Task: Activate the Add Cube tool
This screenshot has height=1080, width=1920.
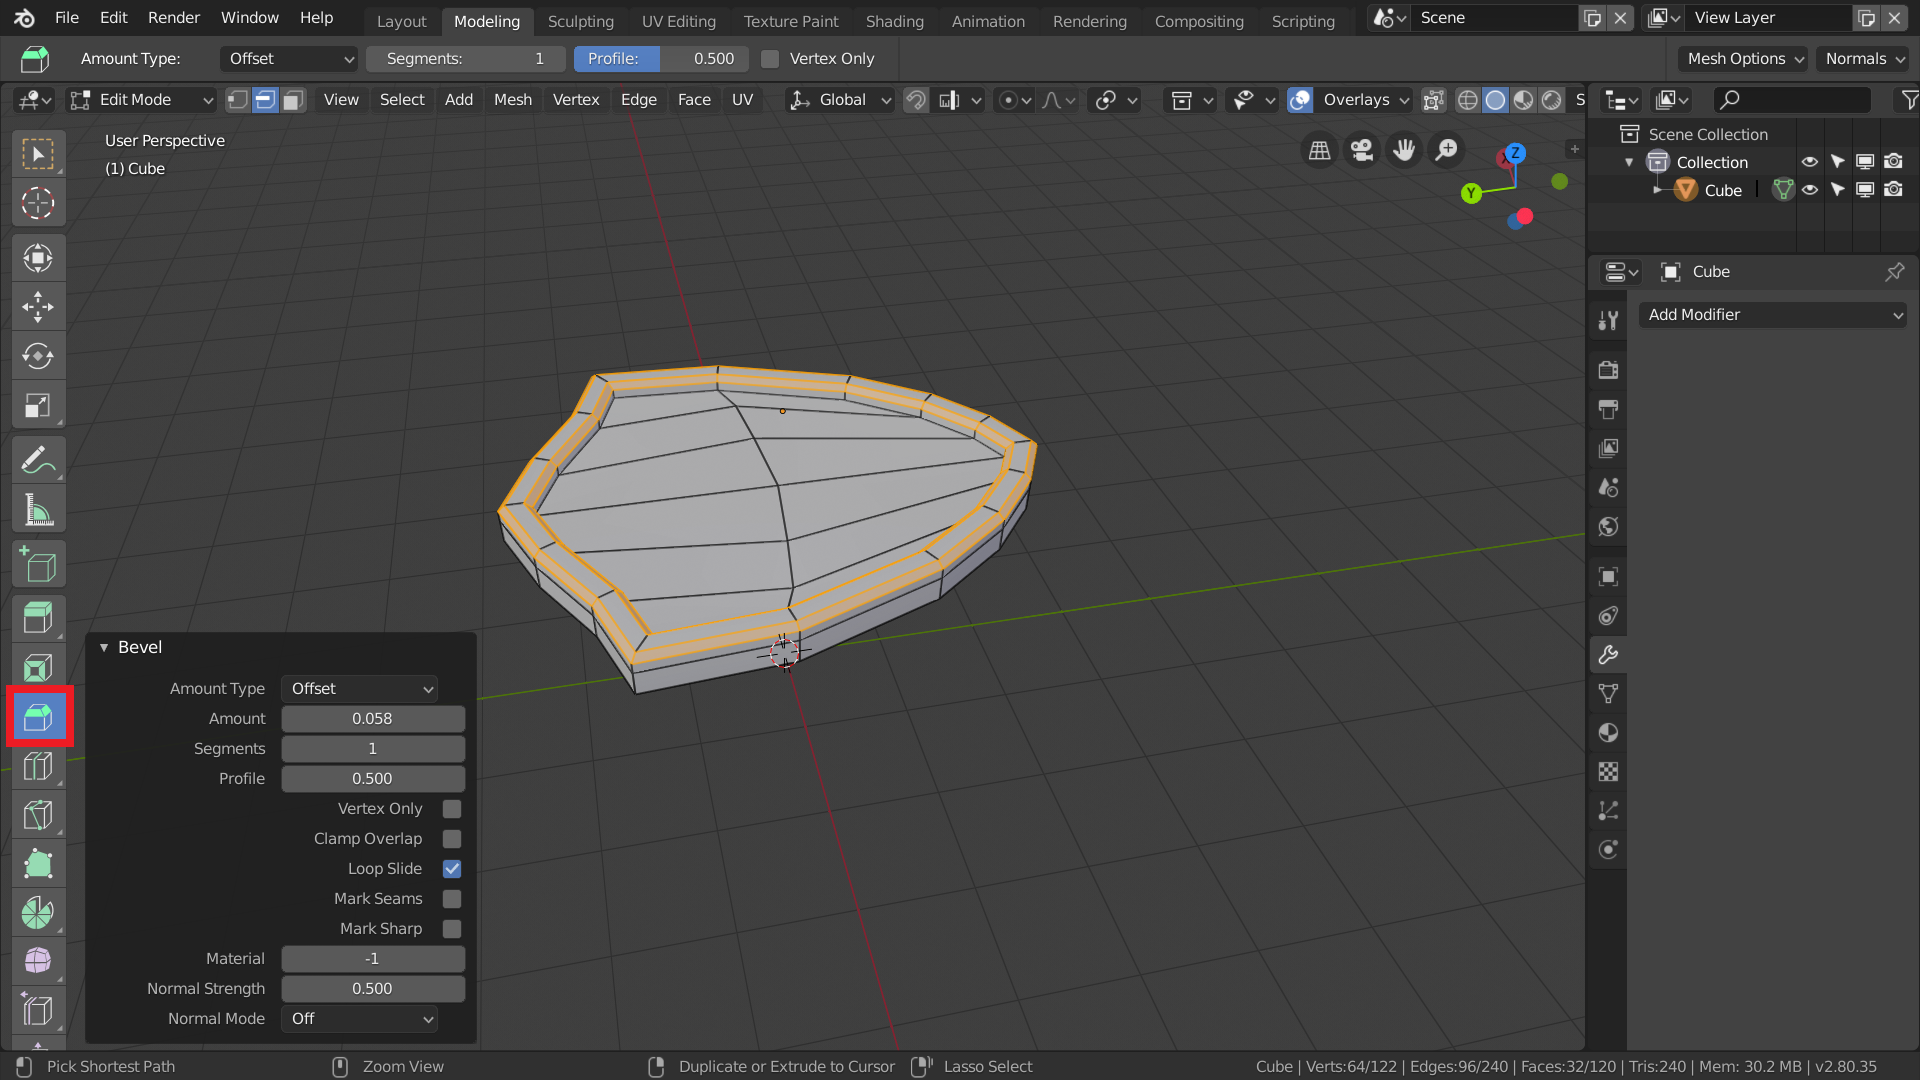Action: point(38,565)
